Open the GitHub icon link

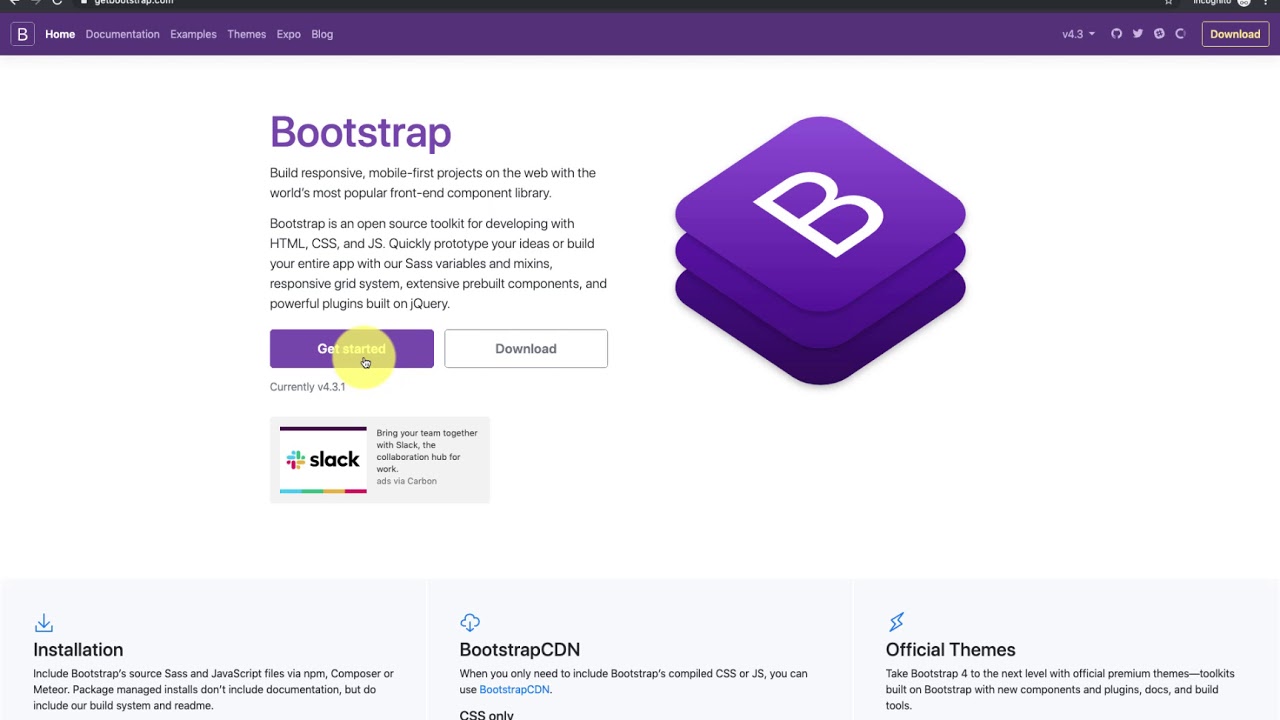(1117, 34)
